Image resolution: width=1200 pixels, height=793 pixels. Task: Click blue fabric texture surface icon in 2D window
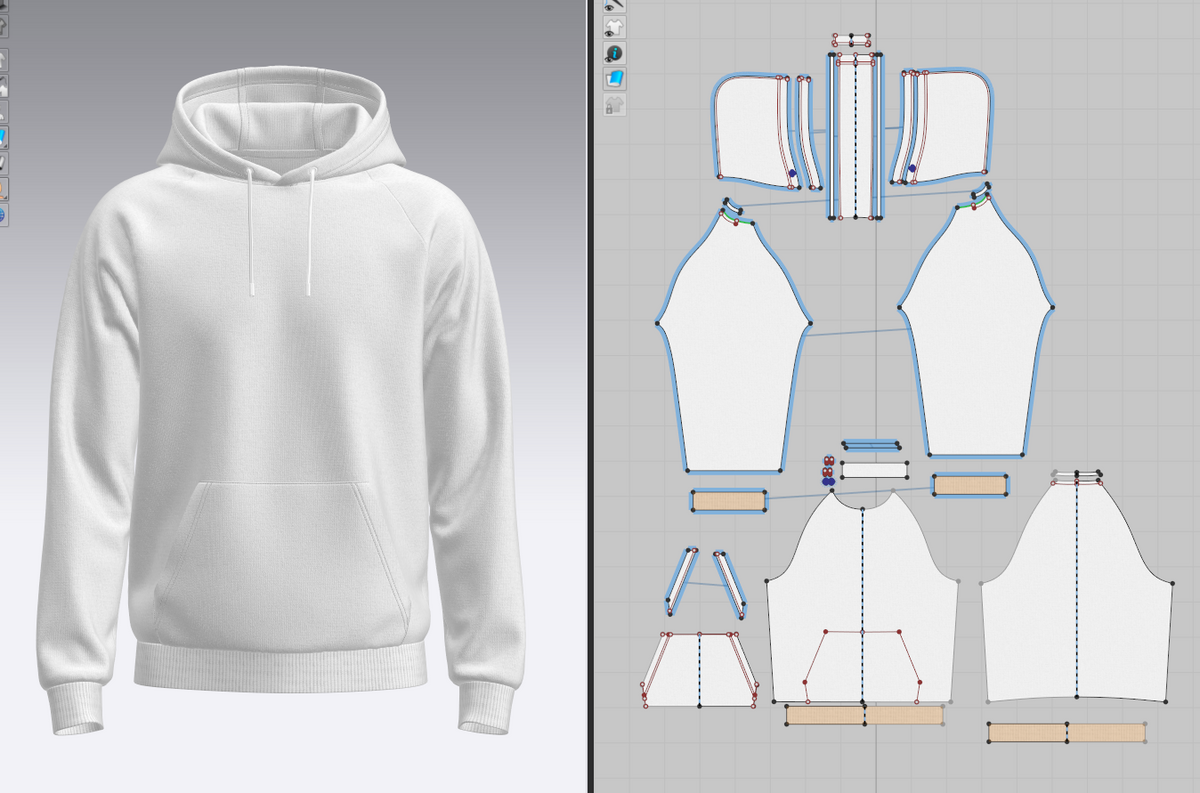(614, 78)
